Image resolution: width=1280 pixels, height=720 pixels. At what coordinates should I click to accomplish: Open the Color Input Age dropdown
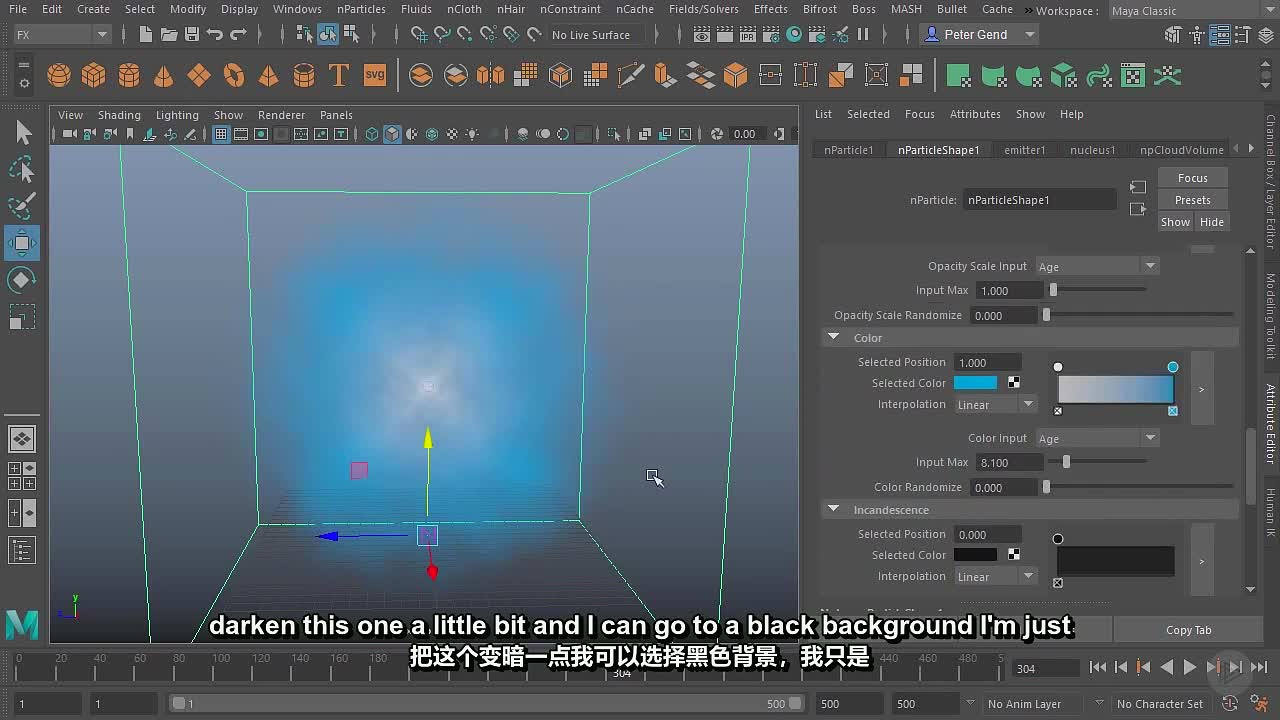coord(1097,438)
